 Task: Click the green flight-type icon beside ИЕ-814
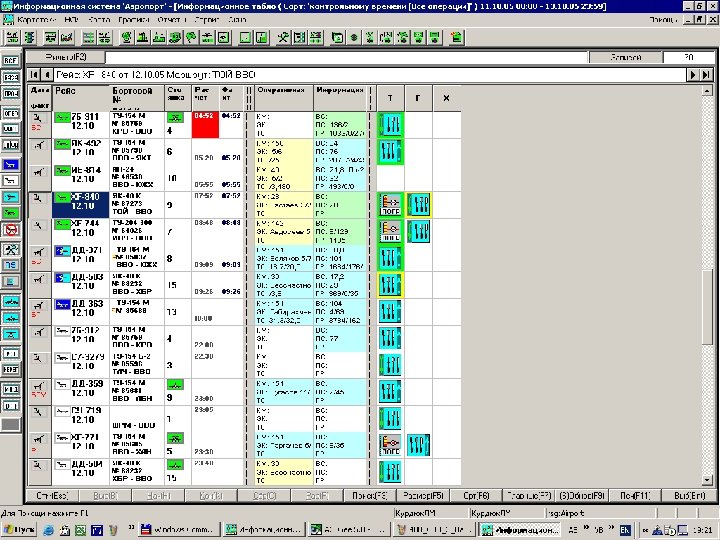coord(62,171)
